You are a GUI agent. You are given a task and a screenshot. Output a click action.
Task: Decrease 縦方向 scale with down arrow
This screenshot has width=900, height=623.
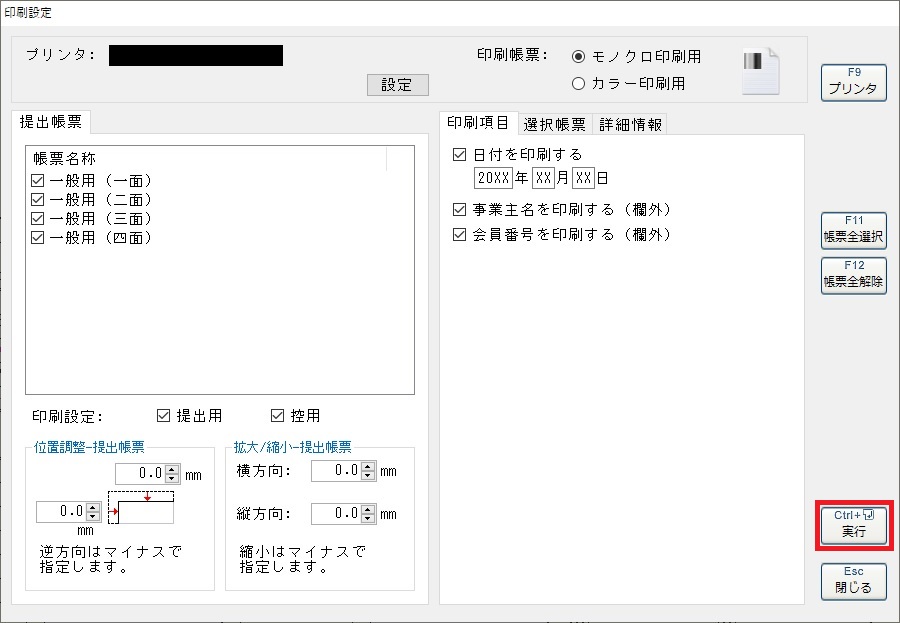(369, 519)
